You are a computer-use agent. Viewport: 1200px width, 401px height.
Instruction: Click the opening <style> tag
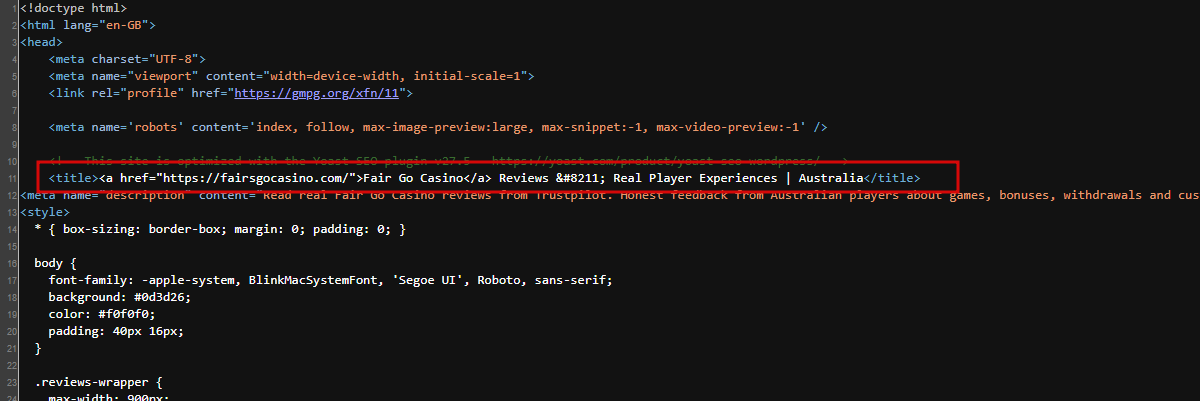(44, 212)
